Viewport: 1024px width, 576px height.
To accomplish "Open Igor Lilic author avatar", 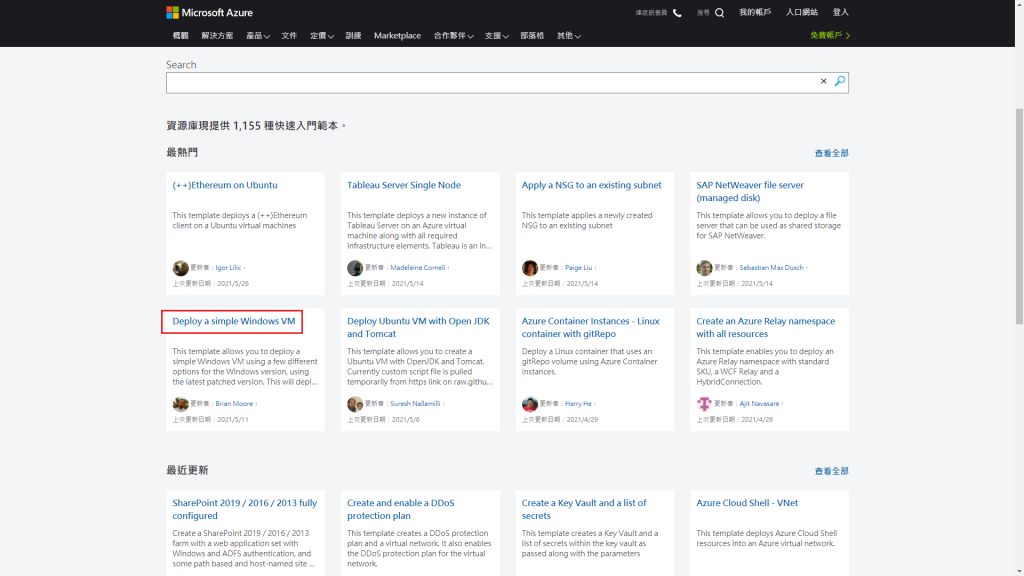I will tap(180, 268).
